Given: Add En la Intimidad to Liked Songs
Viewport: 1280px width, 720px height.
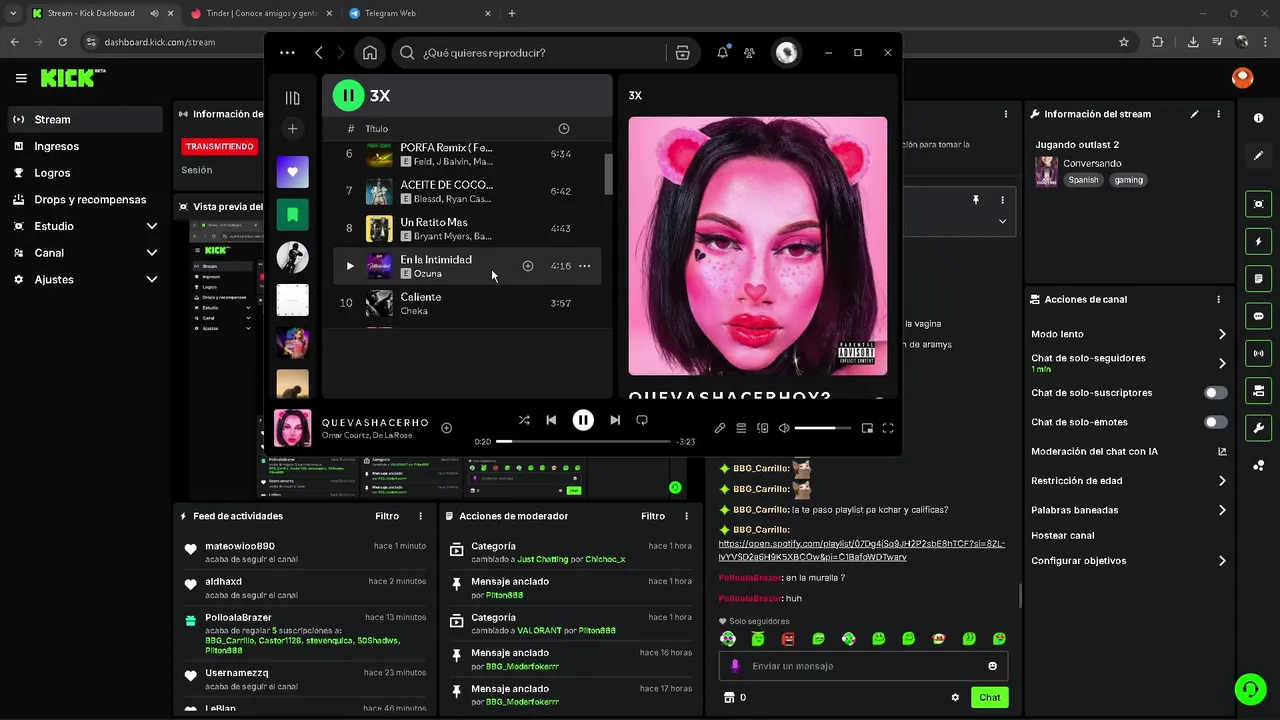Looking at the screenshot, I should (528, 266).
